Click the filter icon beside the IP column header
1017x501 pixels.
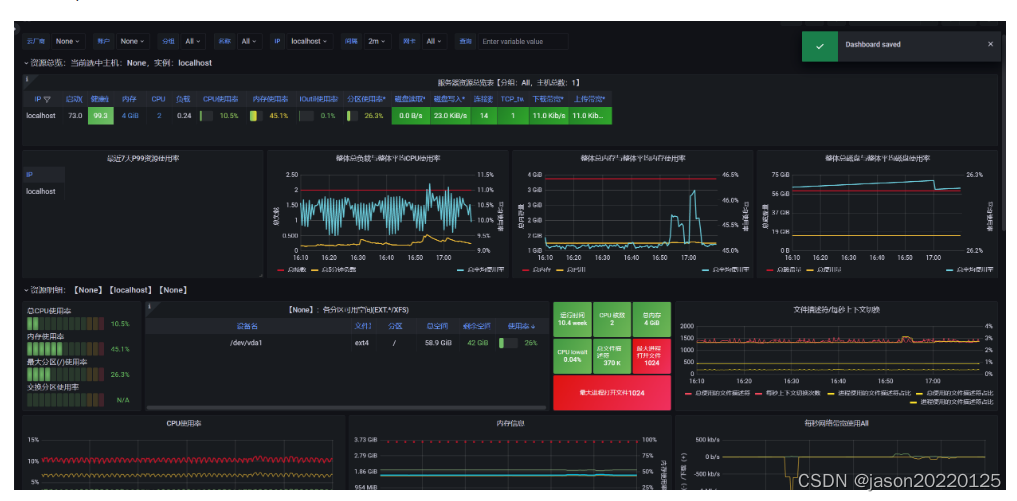(x=47, y=99)
